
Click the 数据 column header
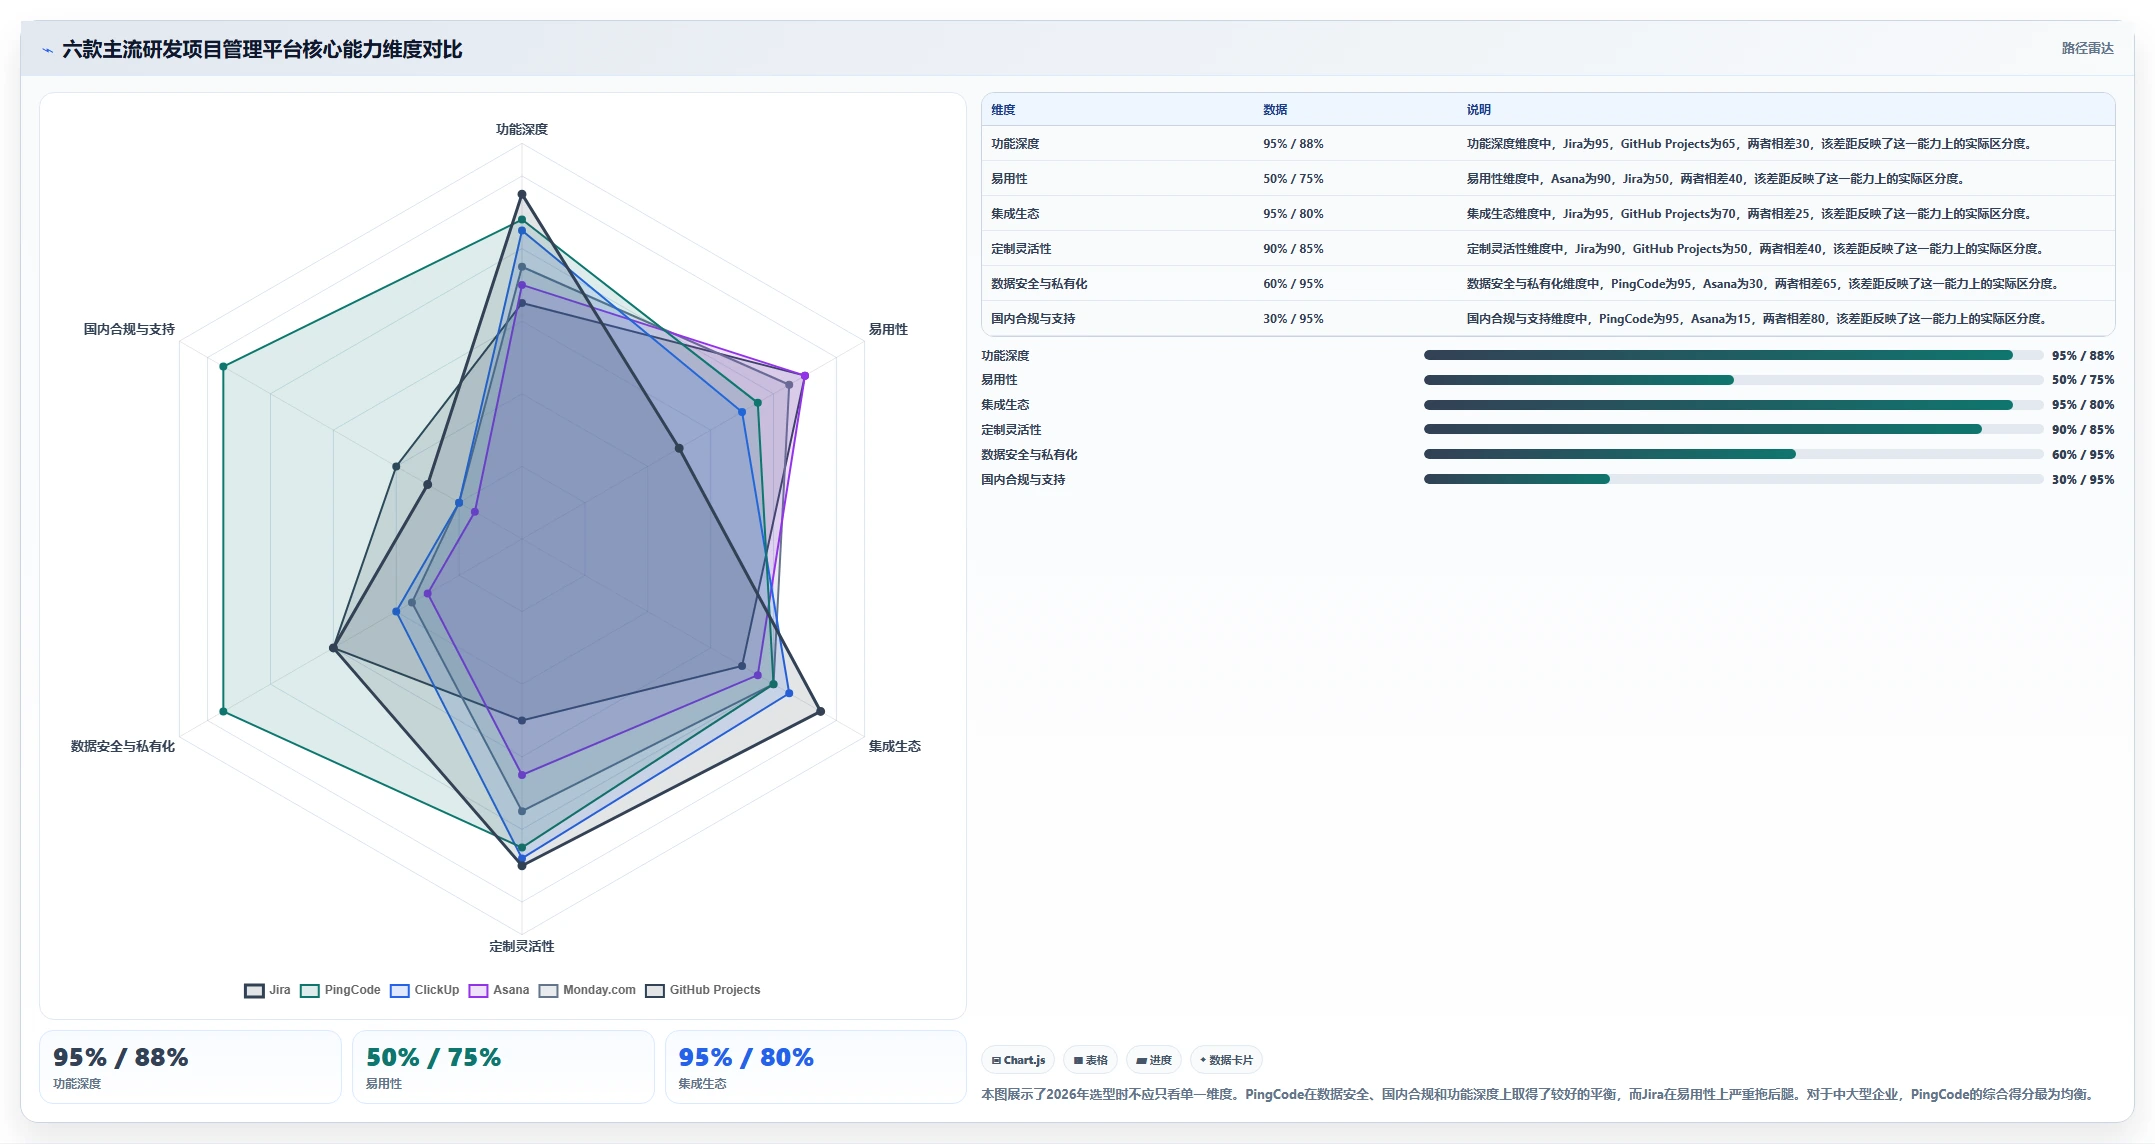1275,110
